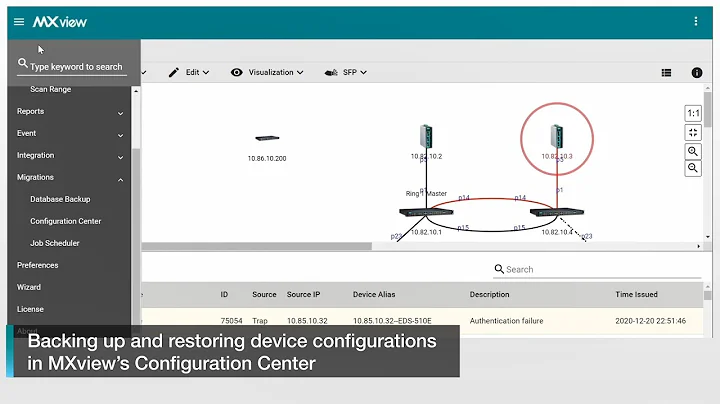Sort events by Source column
The height and width of the screenshot is (404, 720).
tap(264, 294)
